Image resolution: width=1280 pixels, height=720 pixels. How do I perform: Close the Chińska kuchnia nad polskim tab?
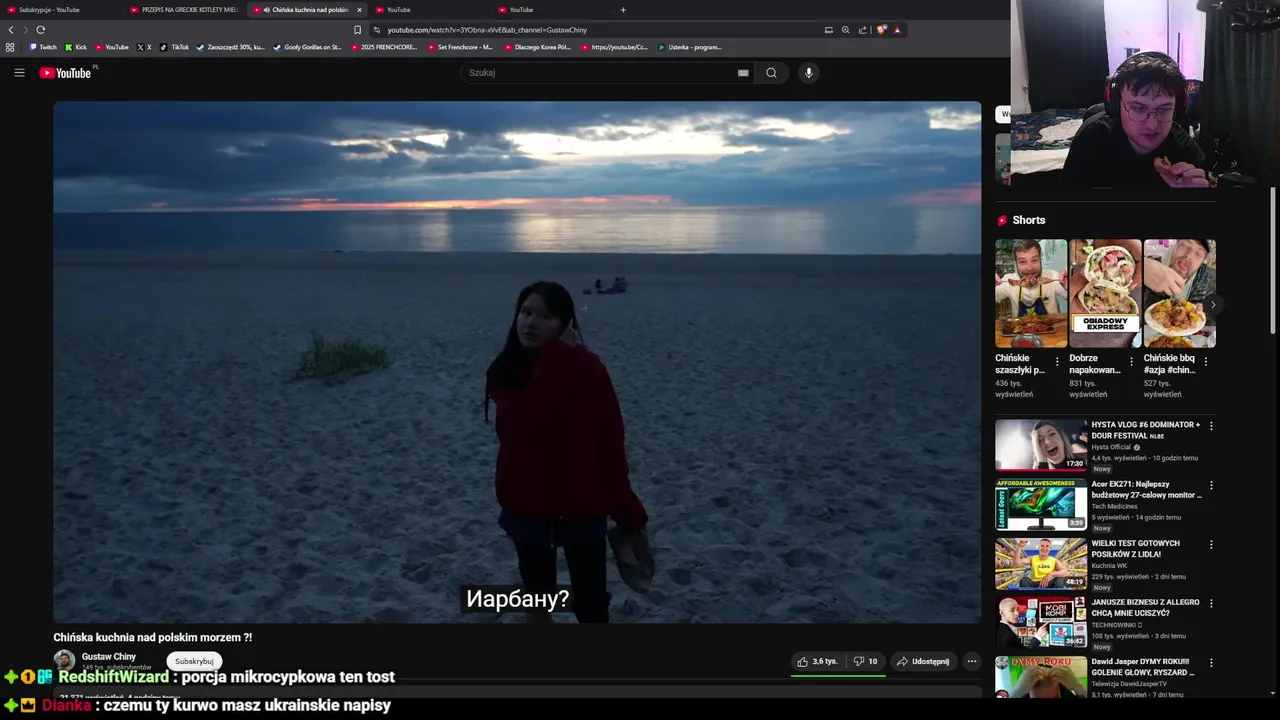pos(359,10)
